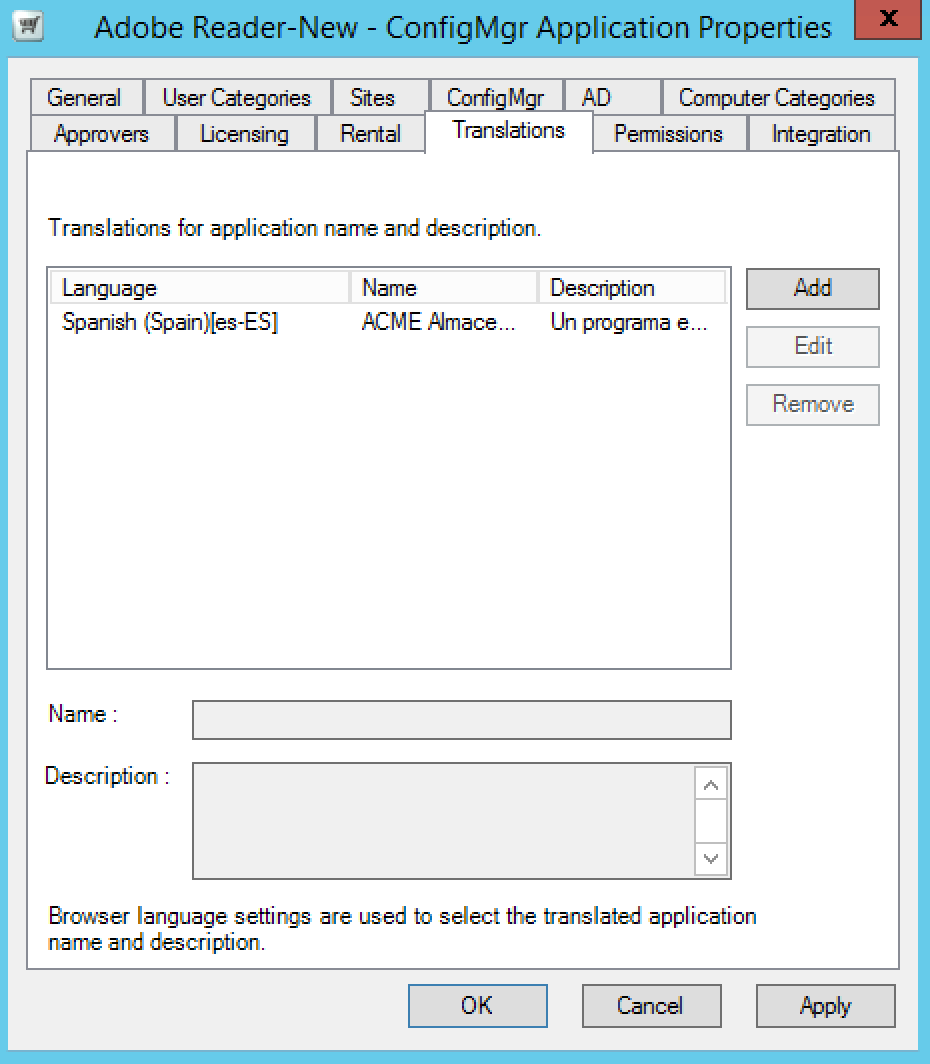This screenshot has width=930, height=1064.
Task: Switch to the General tab
Action: [x=84, y=98]
